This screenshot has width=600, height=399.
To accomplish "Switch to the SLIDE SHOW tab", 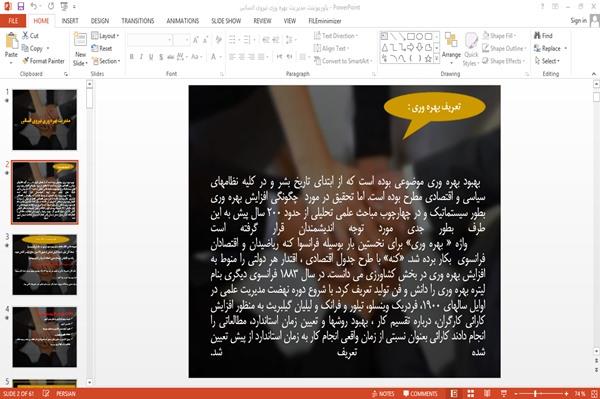I will 226,21.
